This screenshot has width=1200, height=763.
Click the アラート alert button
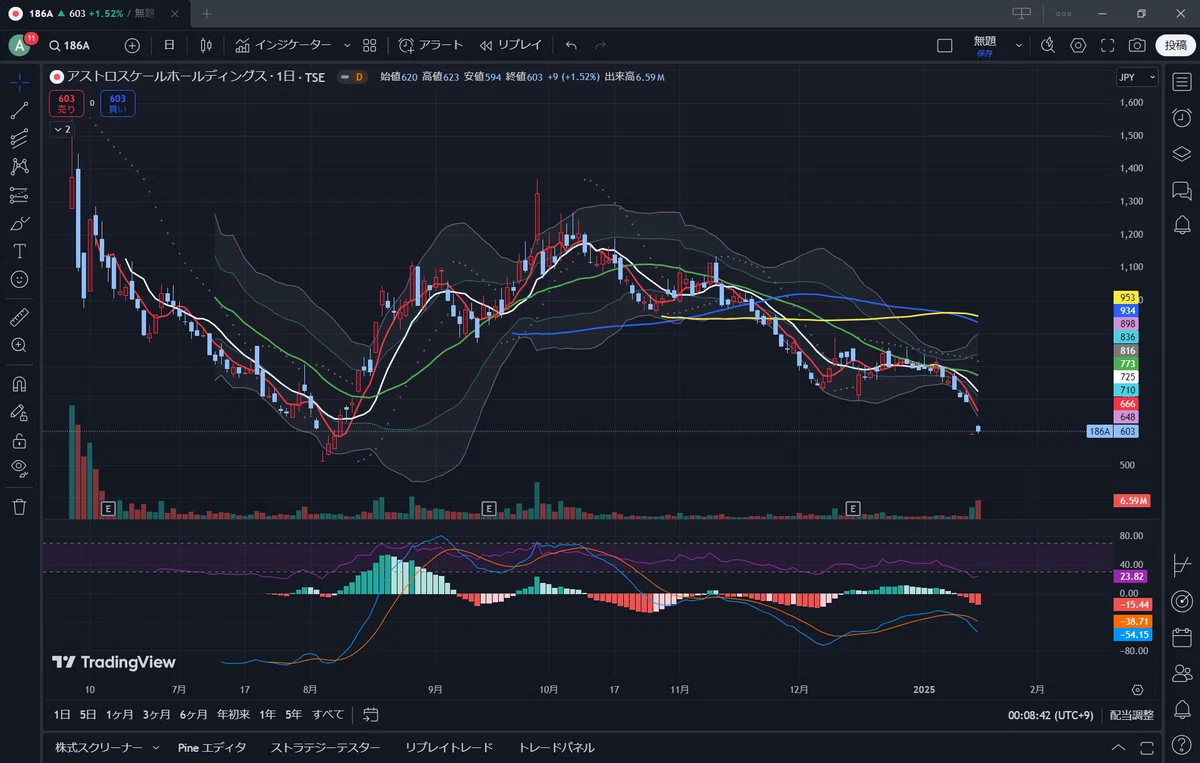(431, 45)
